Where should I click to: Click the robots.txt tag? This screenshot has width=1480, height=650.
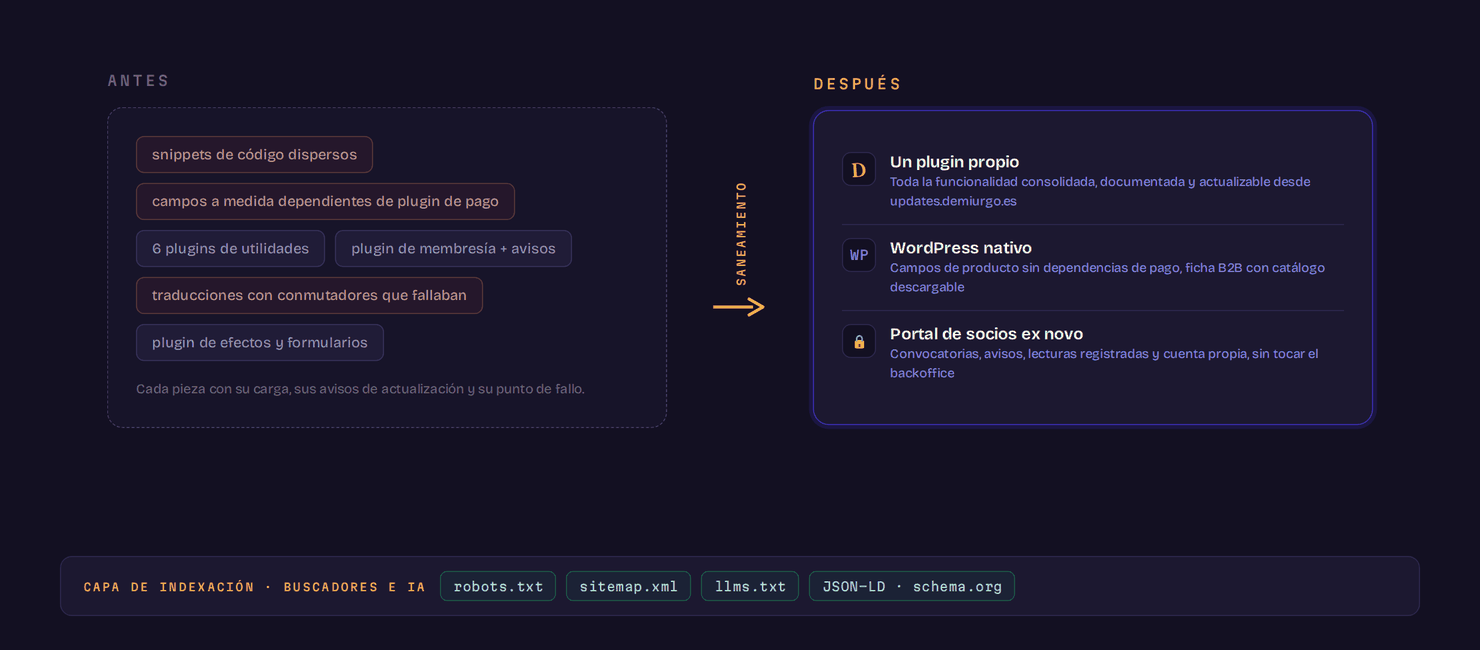pyautogui.click(x=498, y=586)
